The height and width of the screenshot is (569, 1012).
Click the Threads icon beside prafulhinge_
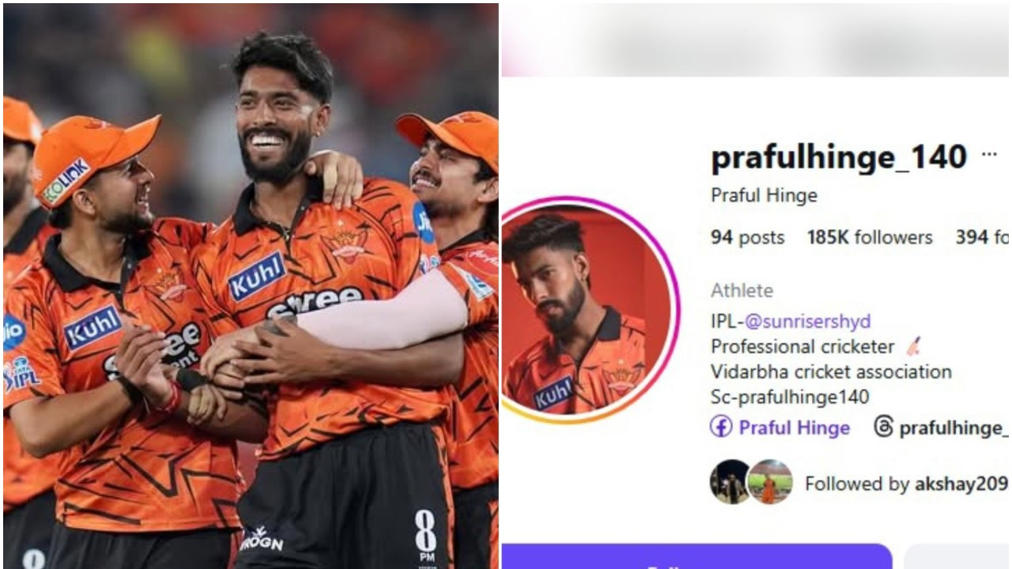pos(884,426)
